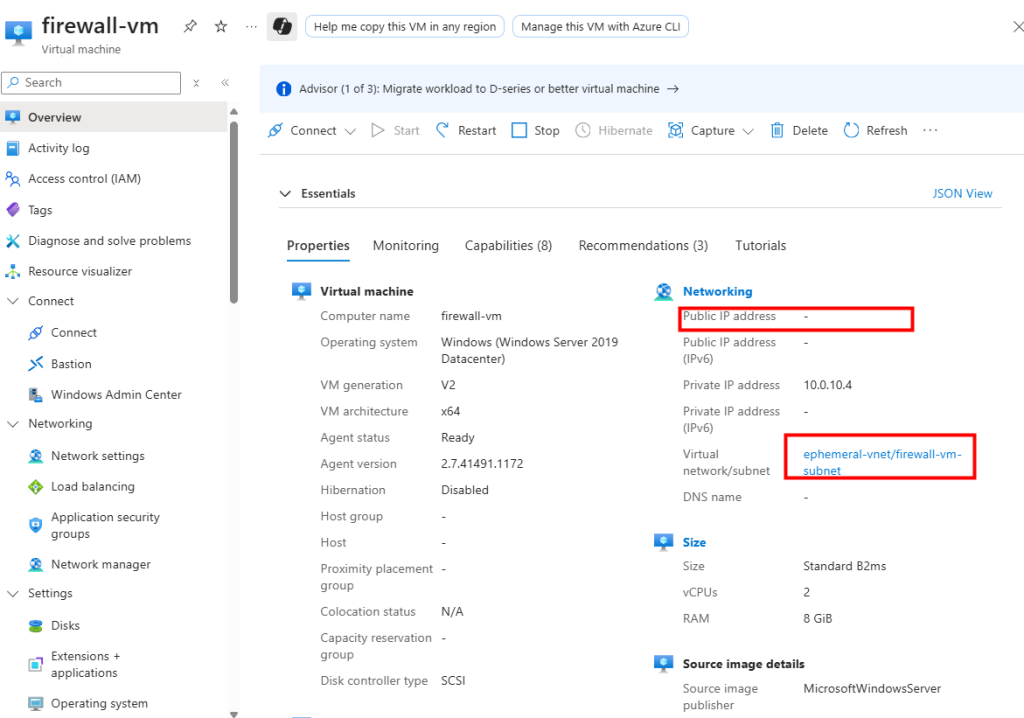1024x718 pixels.
Task: Click in the sidebar Search field
Action: pyautogui.click(x=91, y=83)
